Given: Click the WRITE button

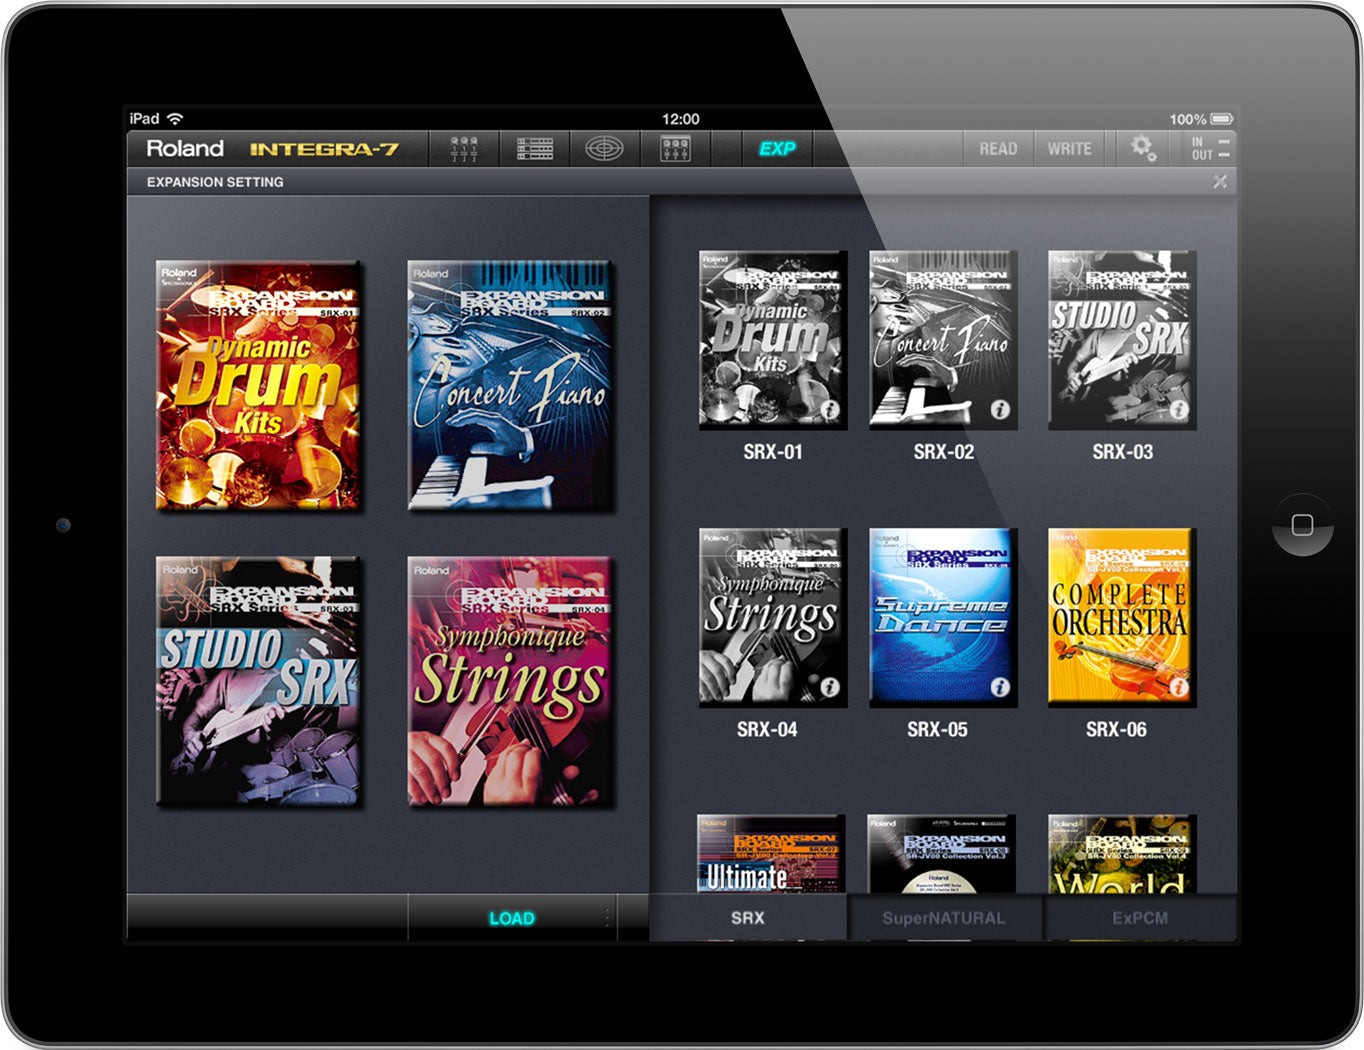Looking at the screenshot, I should (1069, 149).
